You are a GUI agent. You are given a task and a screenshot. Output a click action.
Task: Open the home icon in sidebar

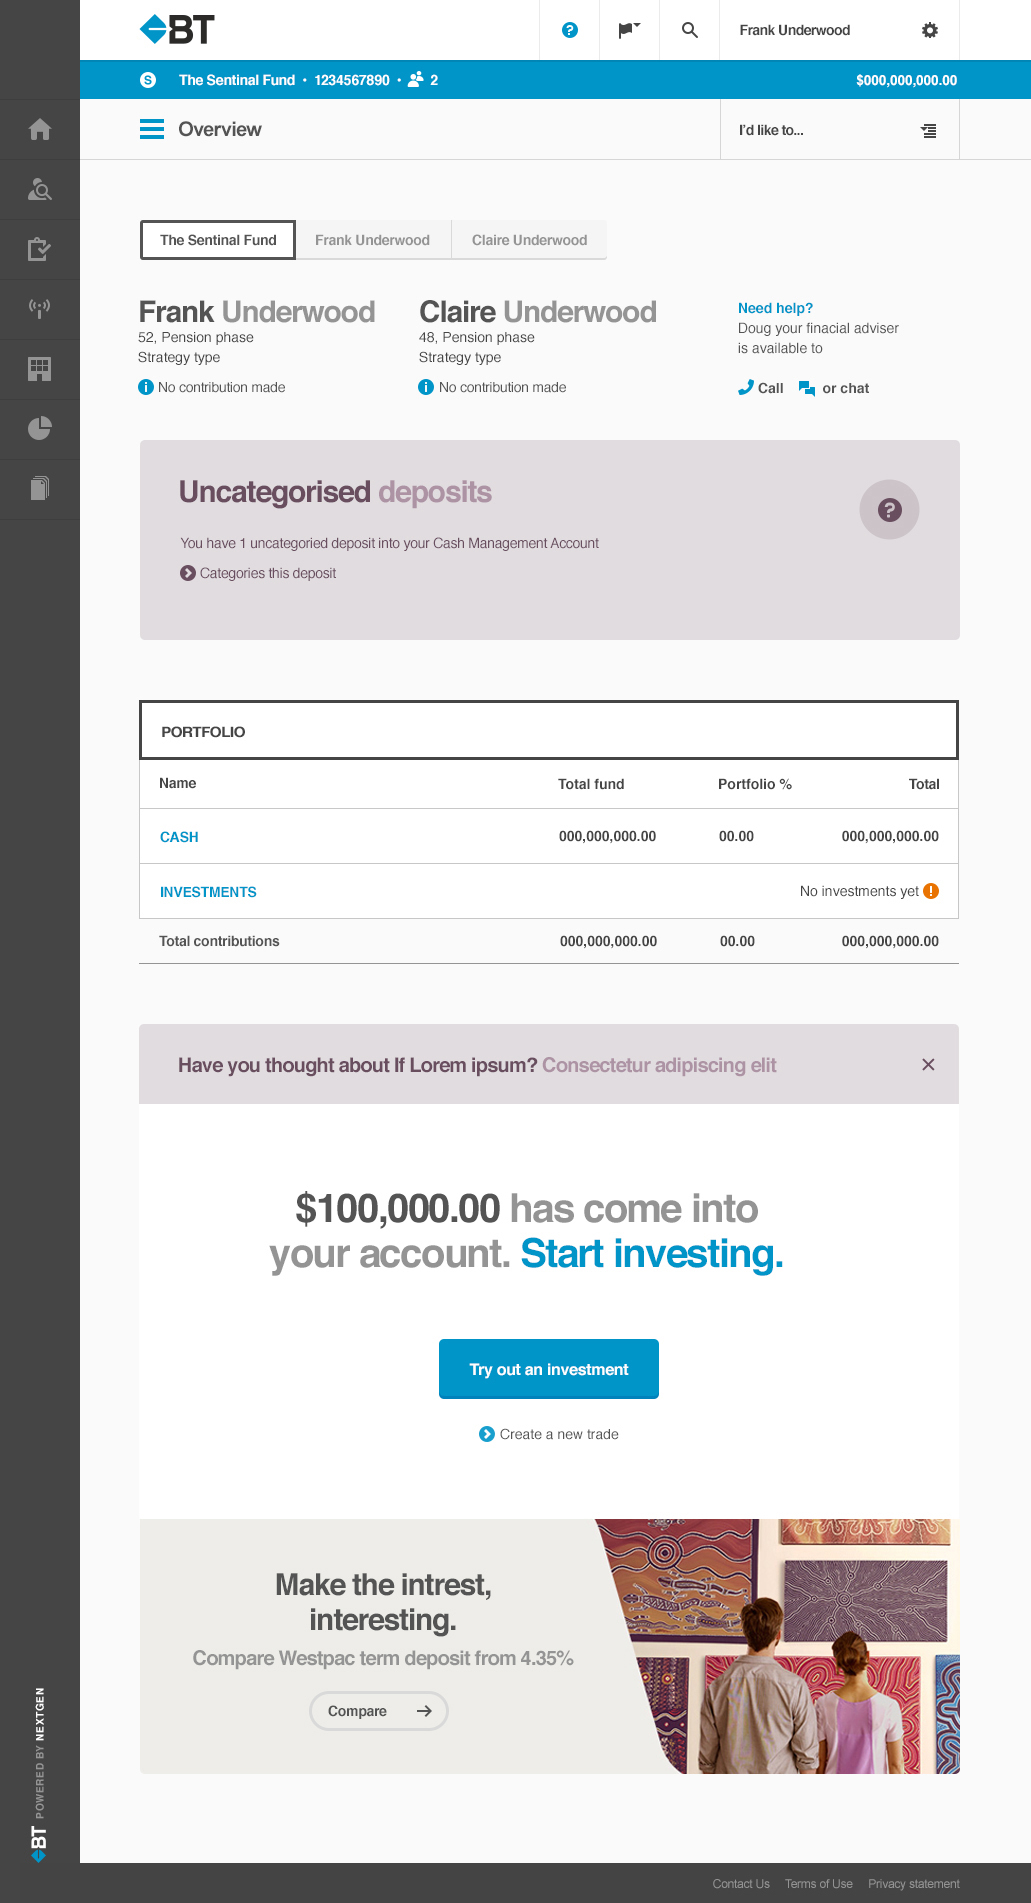40,129
